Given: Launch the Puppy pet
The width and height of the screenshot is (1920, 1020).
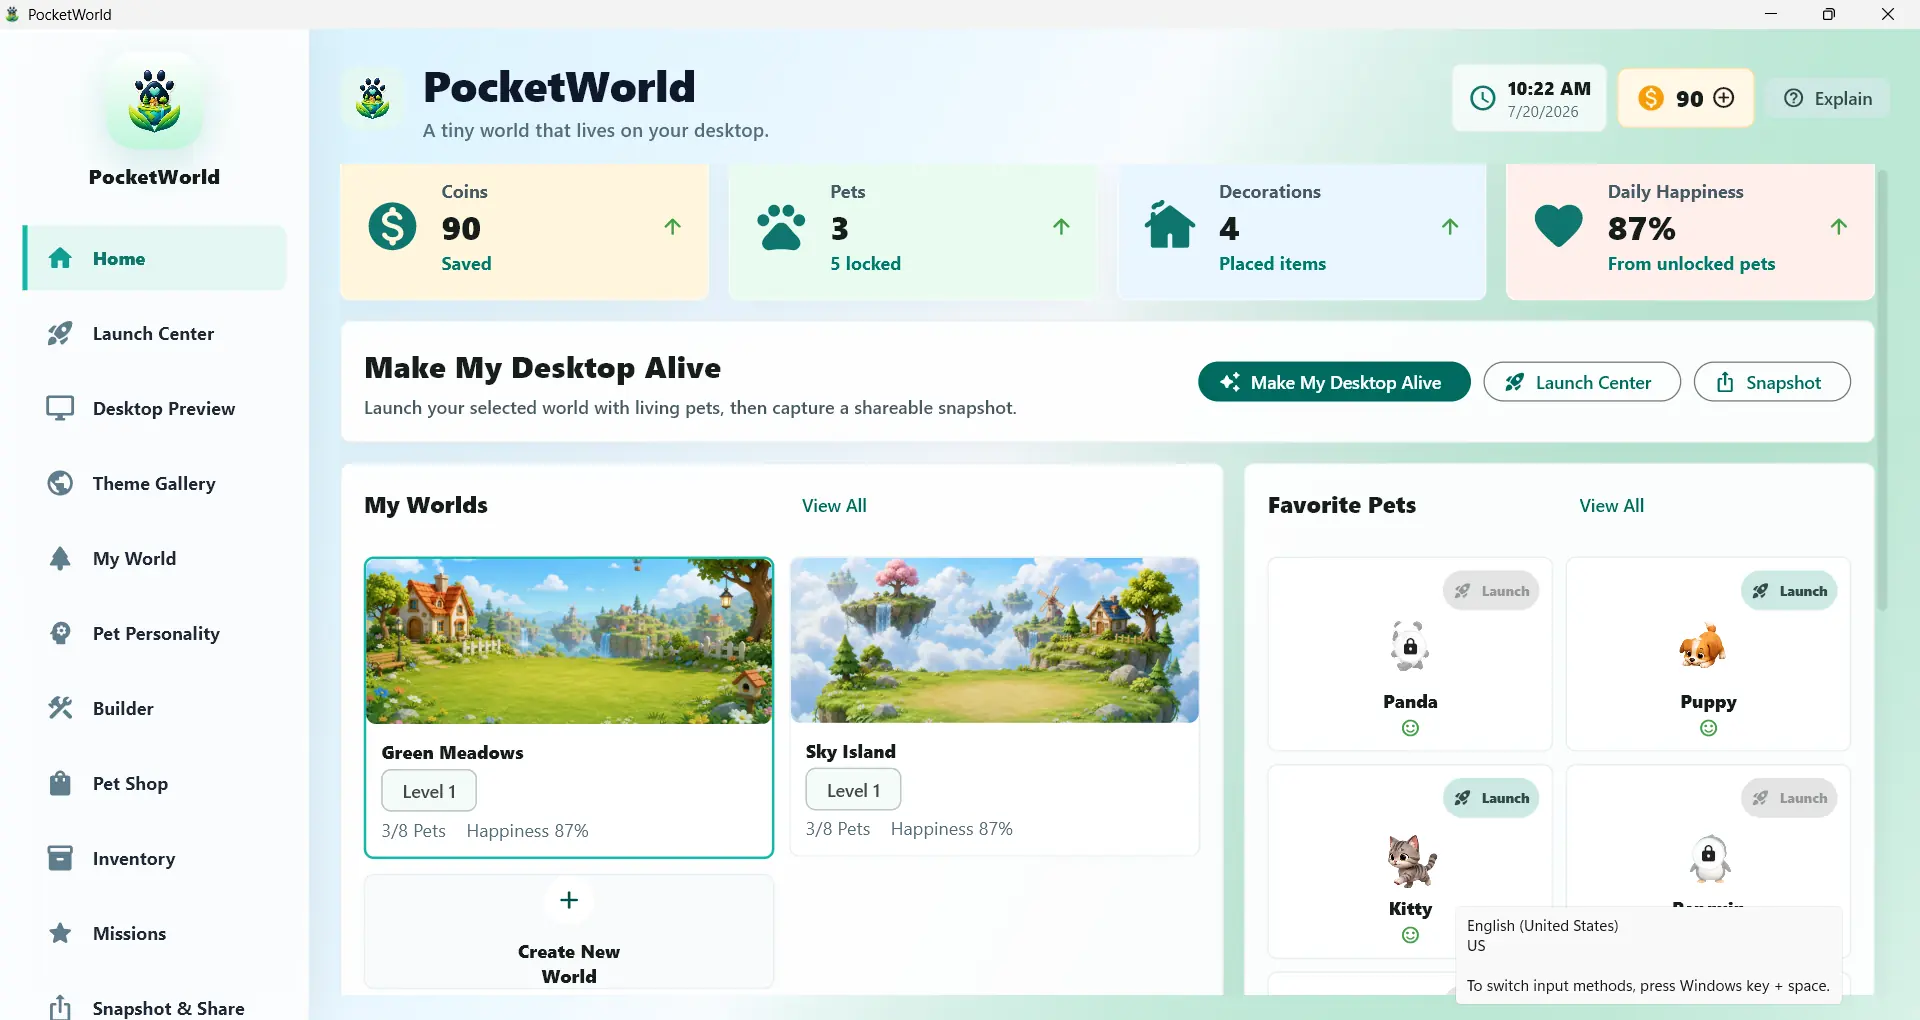Looking at the screenshot, I should coord(1789,591).
